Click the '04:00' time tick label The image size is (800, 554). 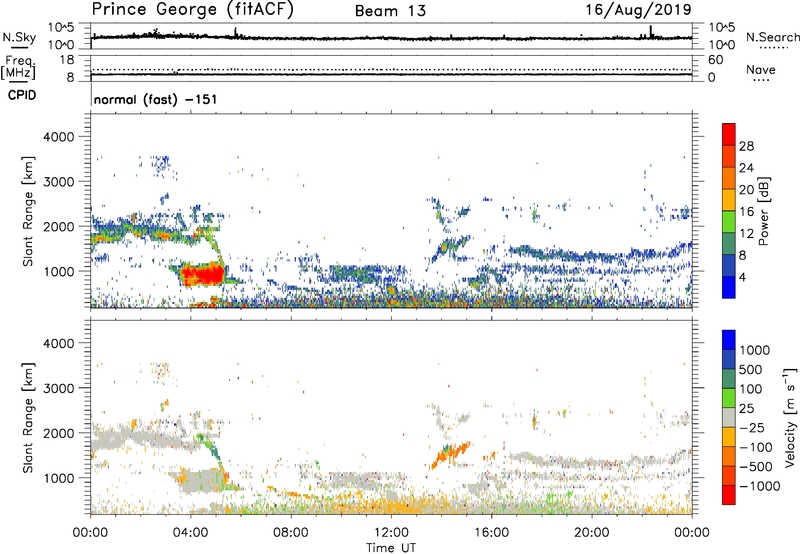191,533
